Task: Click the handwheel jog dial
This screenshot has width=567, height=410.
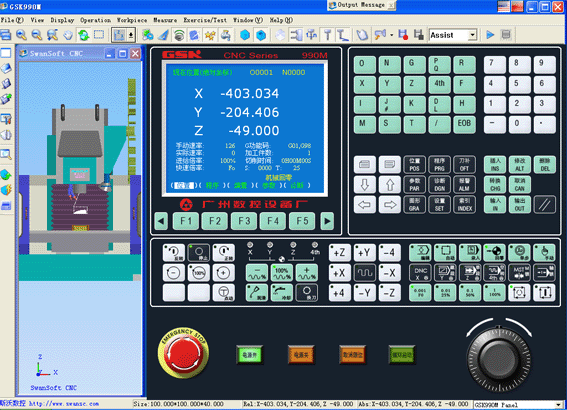Action: tap(499, 359)
